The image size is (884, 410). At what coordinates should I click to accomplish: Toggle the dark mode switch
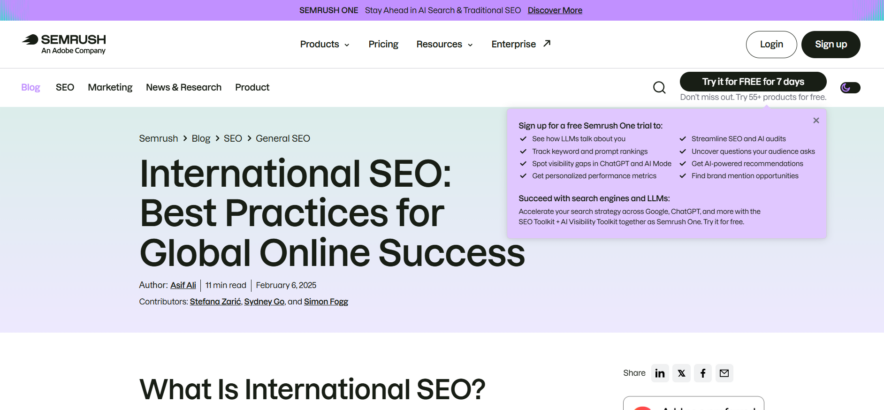pos(850,87)
